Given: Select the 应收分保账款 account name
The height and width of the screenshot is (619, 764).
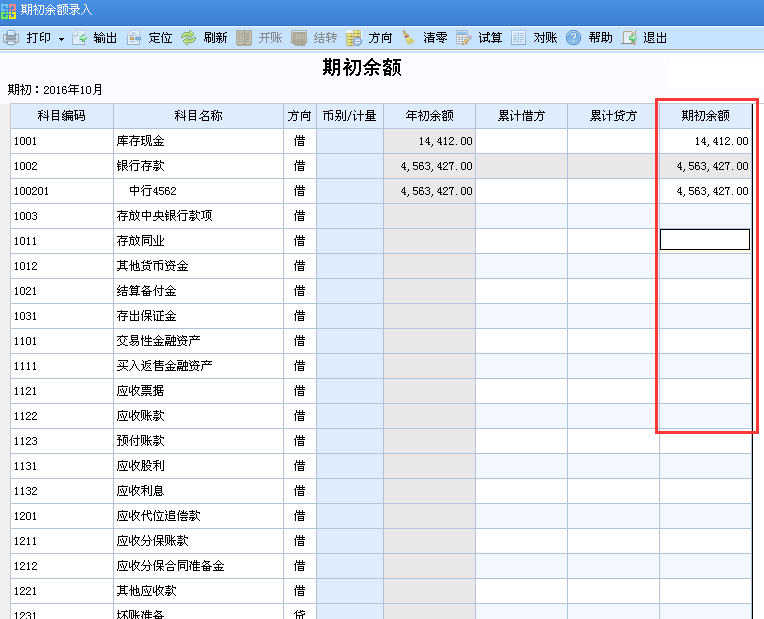Looking at the screenshot, I should [152, 541].
